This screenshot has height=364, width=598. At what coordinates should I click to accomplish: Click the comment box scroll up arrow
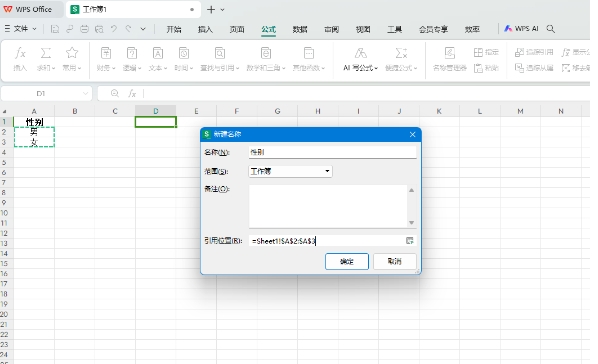tap(412, 190)
